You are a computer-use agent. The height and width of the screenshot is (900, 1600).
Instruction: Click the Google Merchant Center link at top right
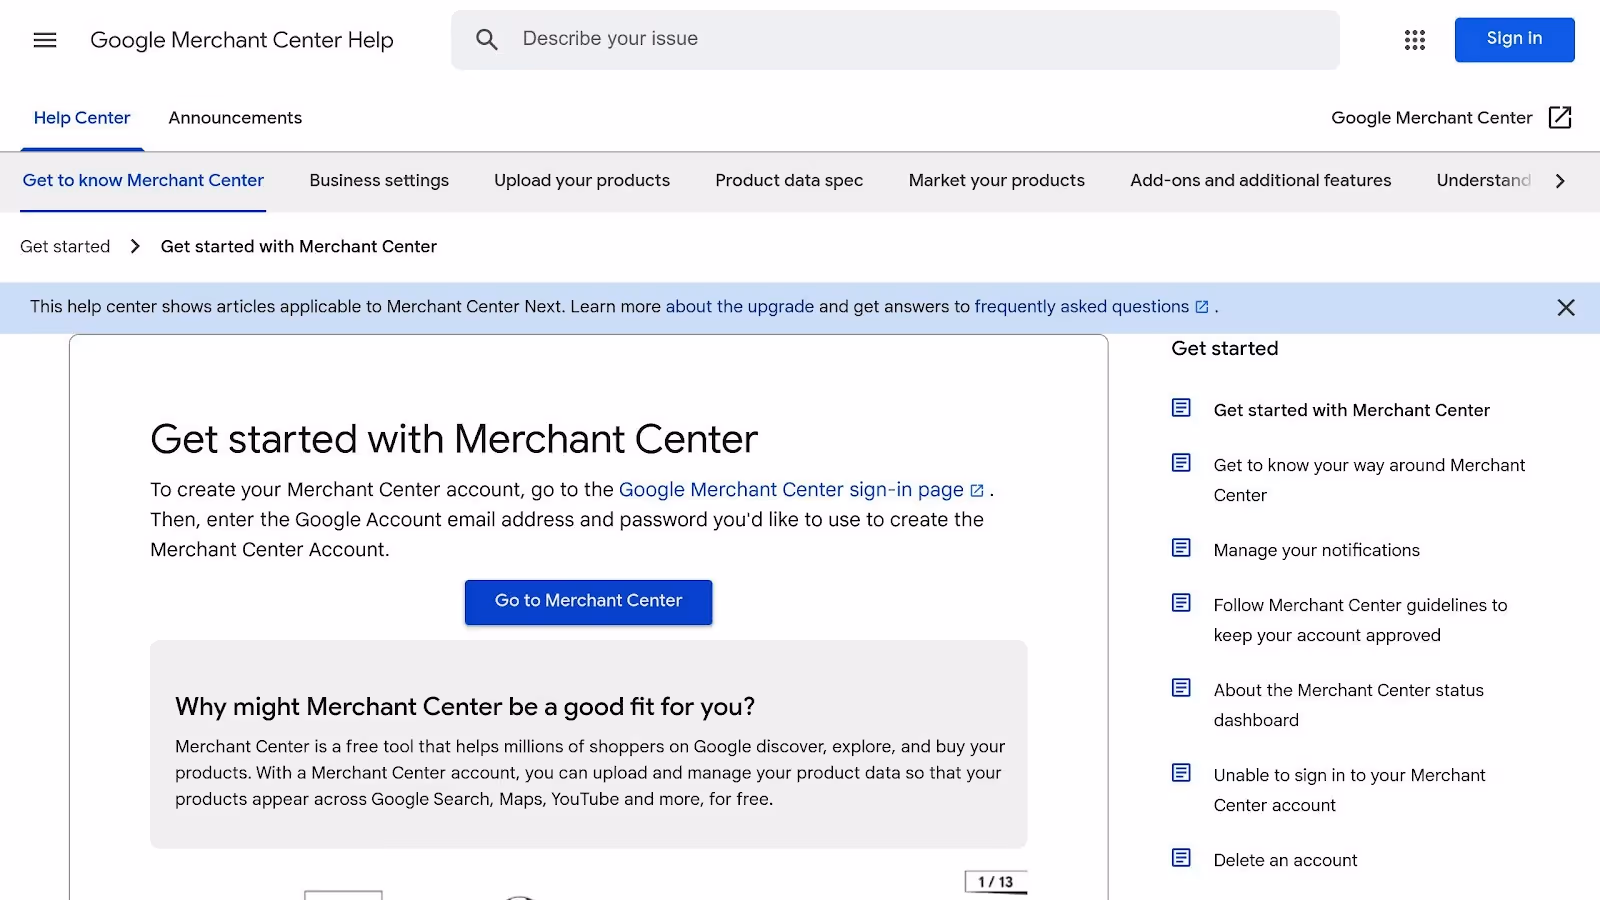pos(1431,118)
